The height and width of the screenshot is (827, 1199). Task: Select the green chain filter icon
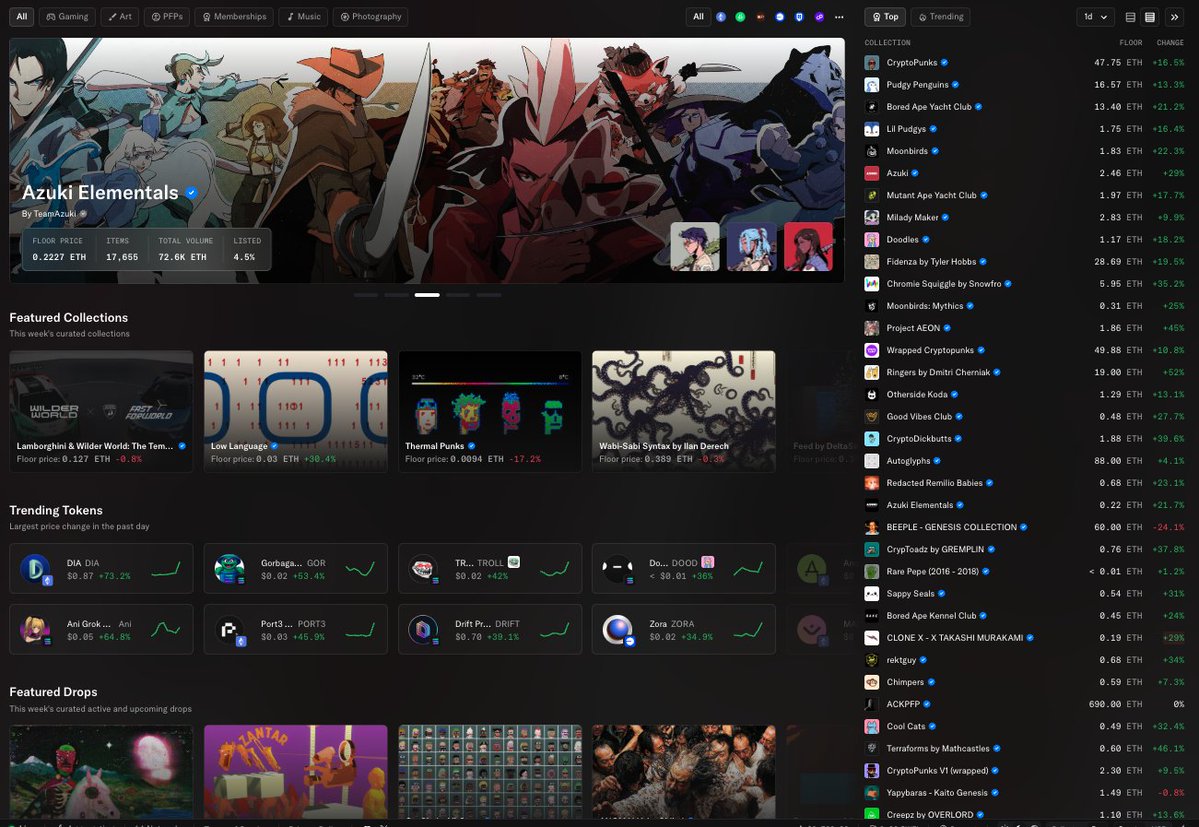point(740,17)
